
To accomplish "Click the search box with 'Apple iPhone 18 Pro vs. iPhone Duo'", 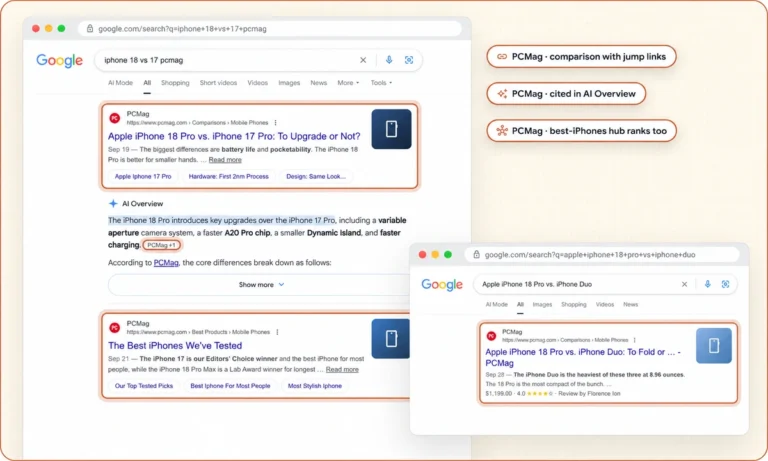I will [x=605, y=284].
